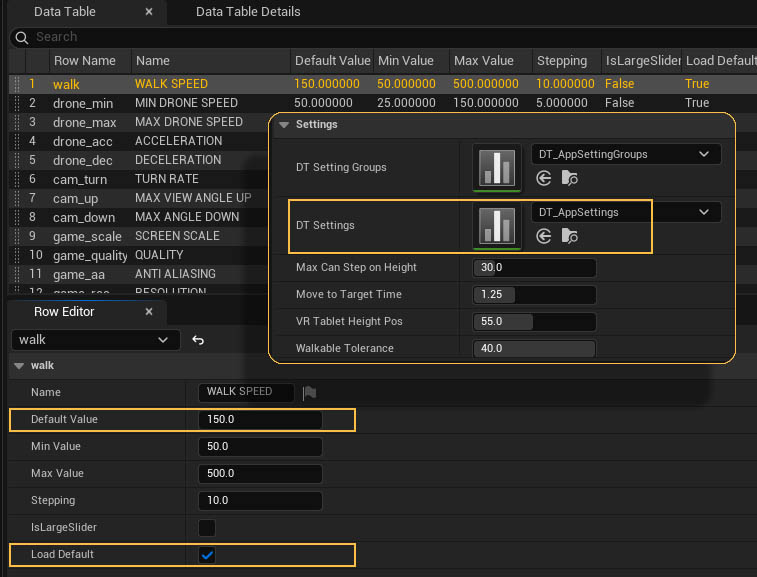The height and width of the screenshot is (577, 757).
Task: Click the localization flag beside WALK SPEED
Action: (x=310, y=392)
